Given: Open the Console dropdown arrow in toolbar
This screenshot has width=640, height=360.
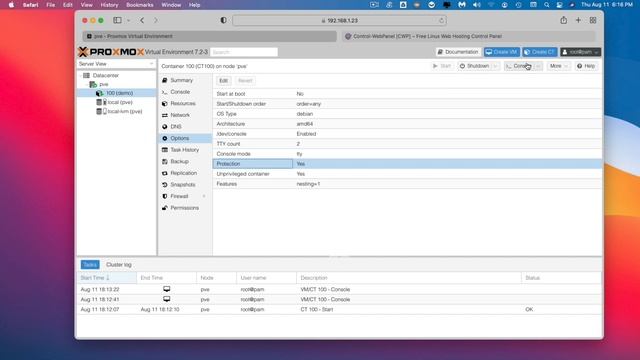Looking at the screenshot, I should click(538, 66).
